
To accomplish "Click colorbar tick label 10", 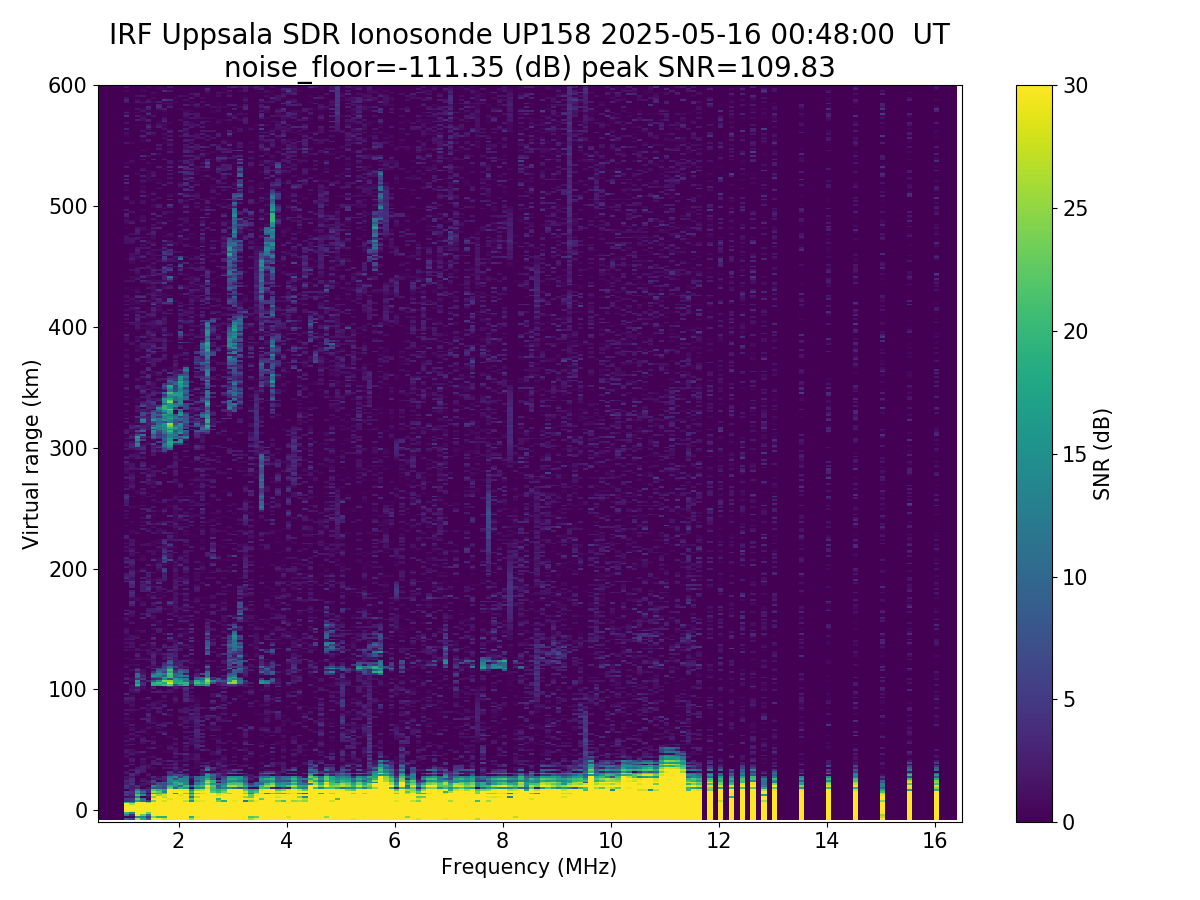I will click(1074, 577).
